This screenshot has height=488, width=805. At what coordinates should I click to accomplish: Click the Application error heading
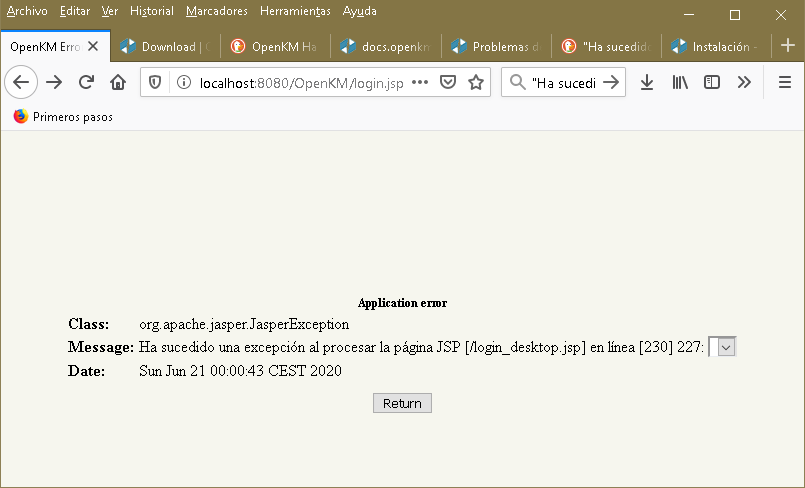(x=402, y=303)
